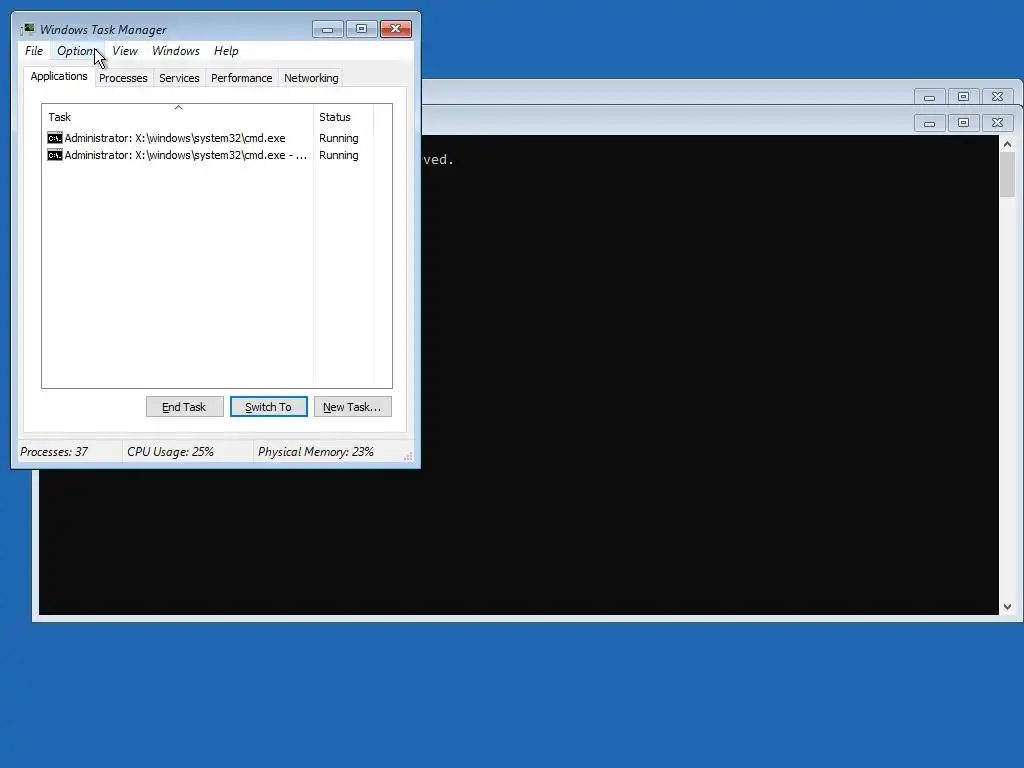Switch to the Networking tab

click(311, 78)
